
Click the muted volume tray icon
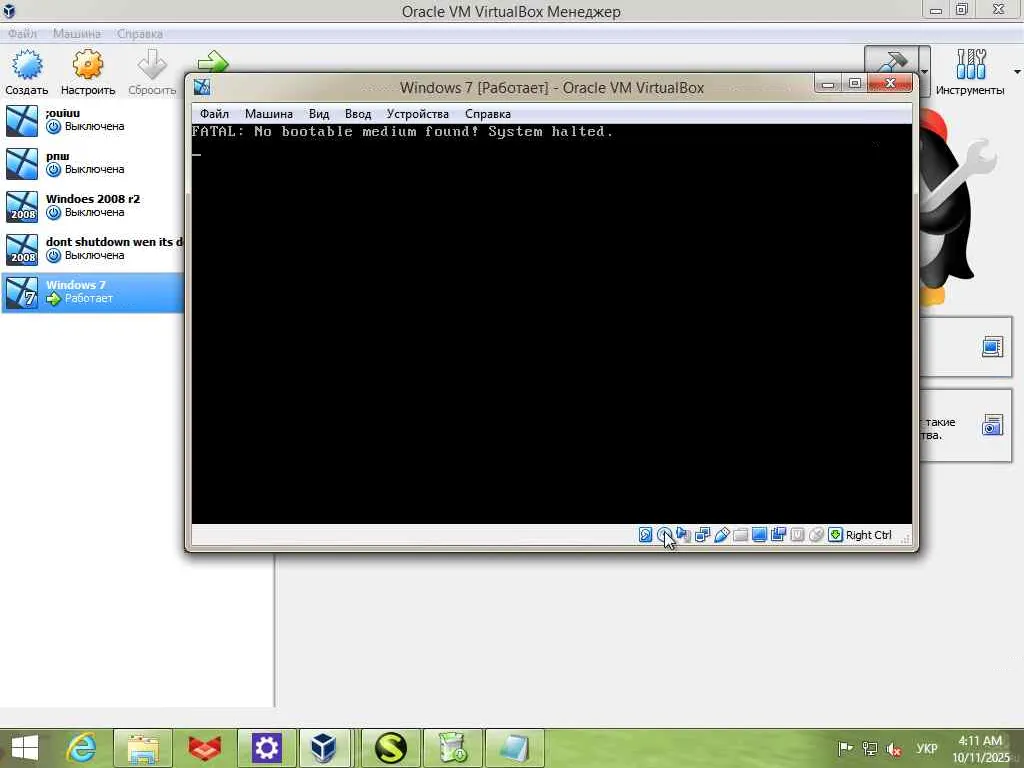[x=893, y=749]
